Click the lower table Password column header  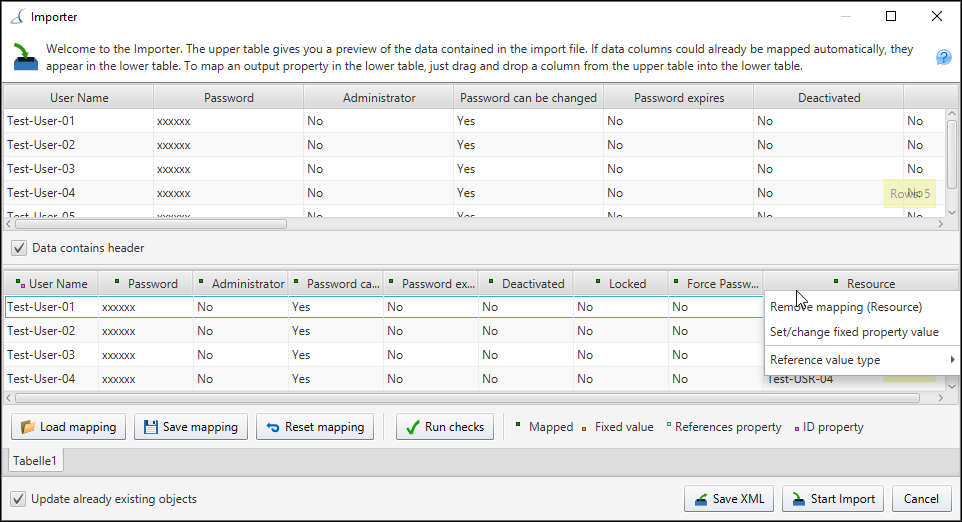tap(146, 284)
